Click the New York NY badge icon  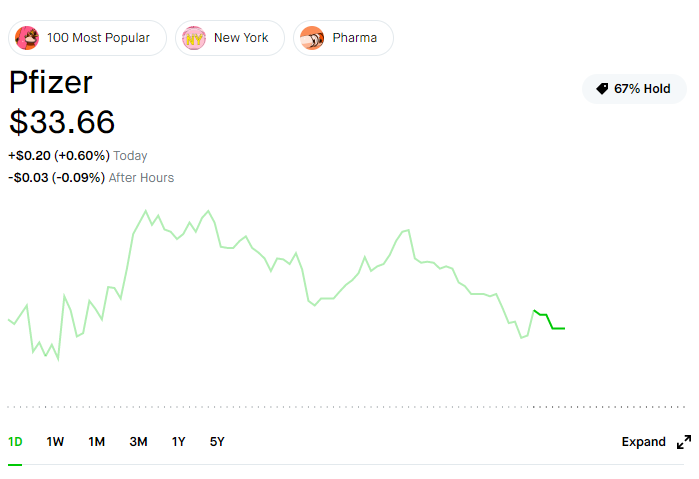tap(194, 38)
